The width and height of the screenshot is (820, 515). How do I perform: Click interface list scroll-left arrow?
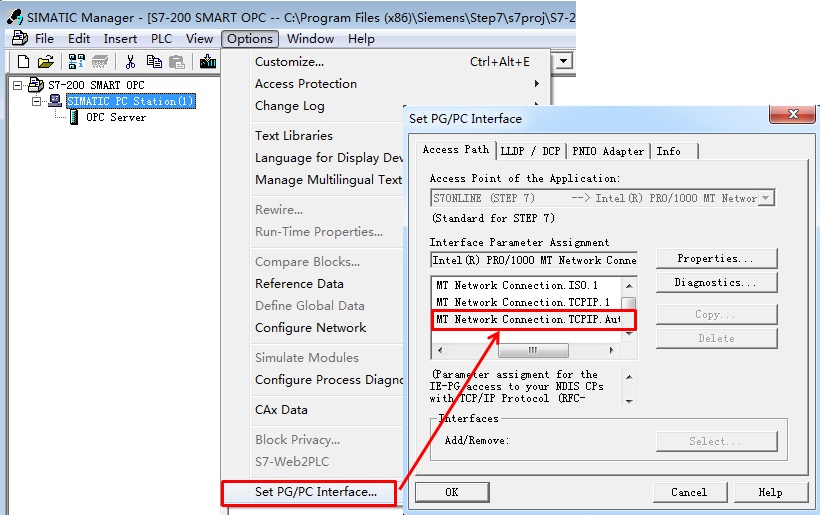click(440, 350)
